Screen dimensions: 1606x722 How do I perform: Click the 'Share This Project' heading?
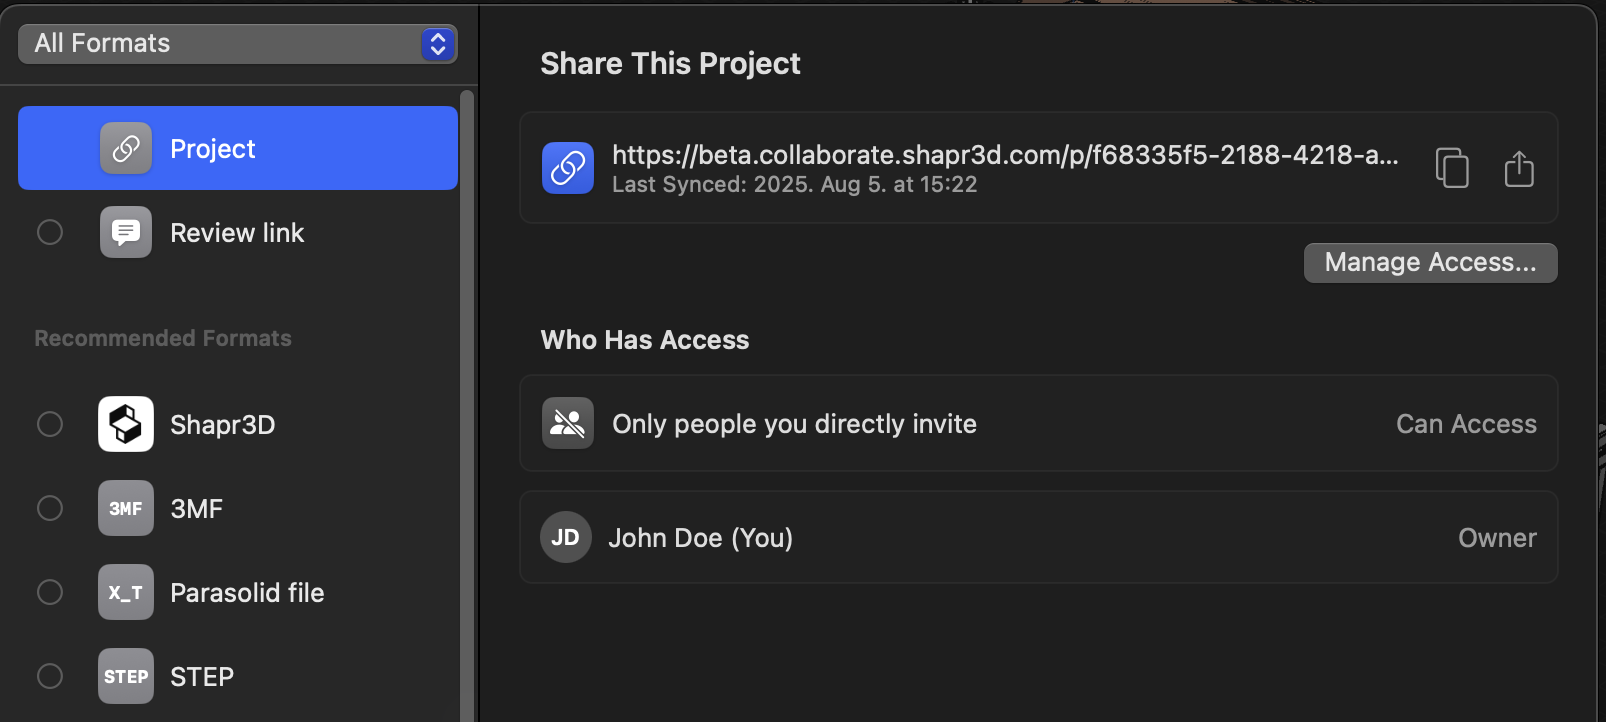(x=670, y=64)
